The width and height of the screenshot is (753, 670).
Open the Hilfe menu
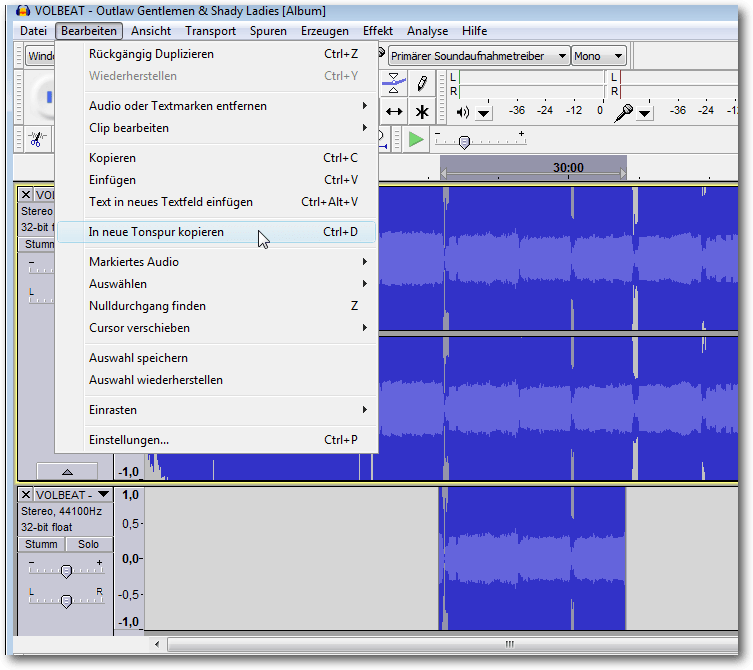(474, 31)
